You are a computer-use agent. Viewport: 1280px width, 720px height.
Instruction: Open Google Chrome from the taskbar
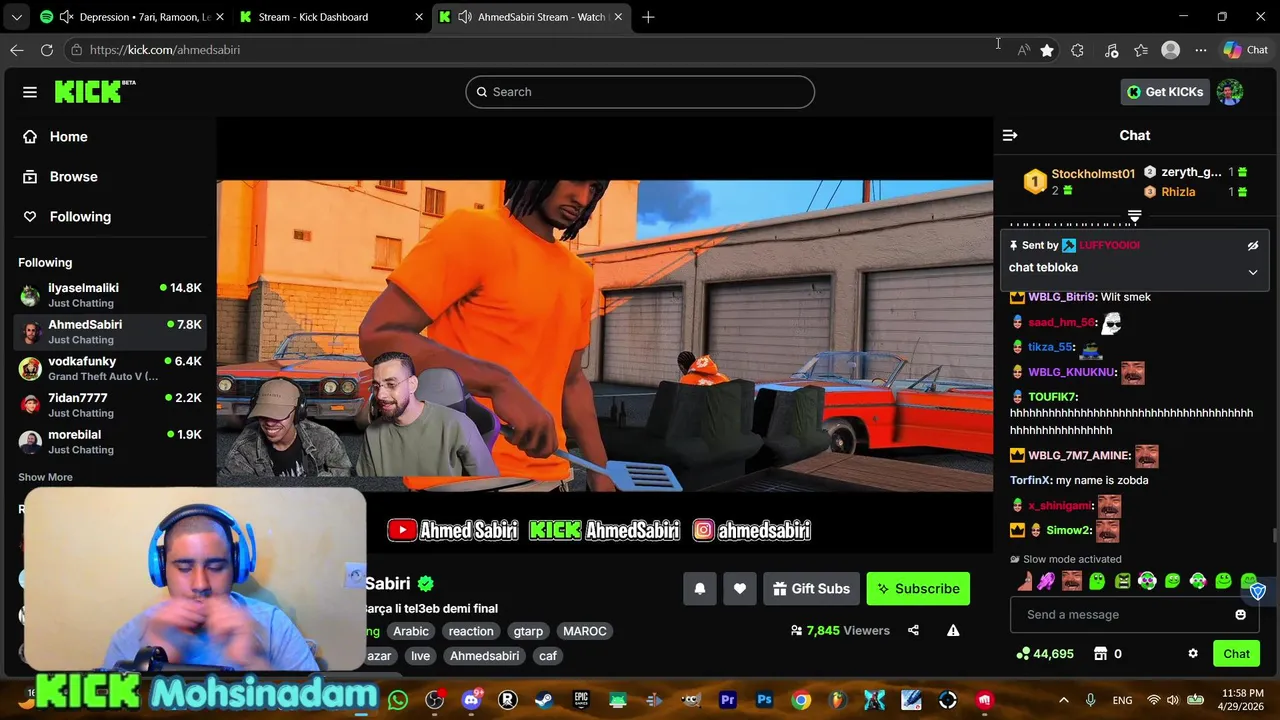pos(801,700)
